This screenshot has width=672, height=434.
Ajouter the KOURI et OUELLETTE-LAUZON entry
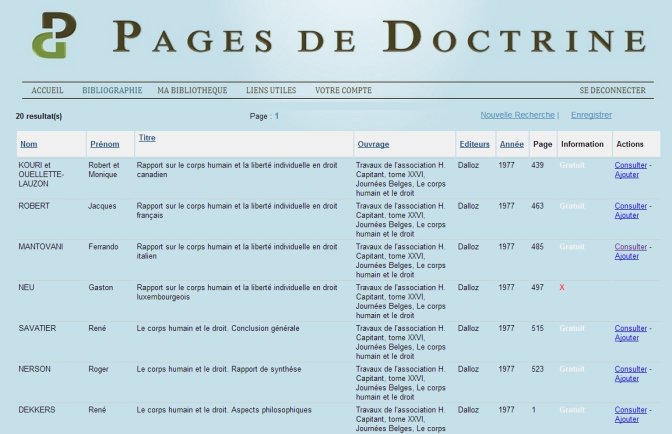[627, 174]
